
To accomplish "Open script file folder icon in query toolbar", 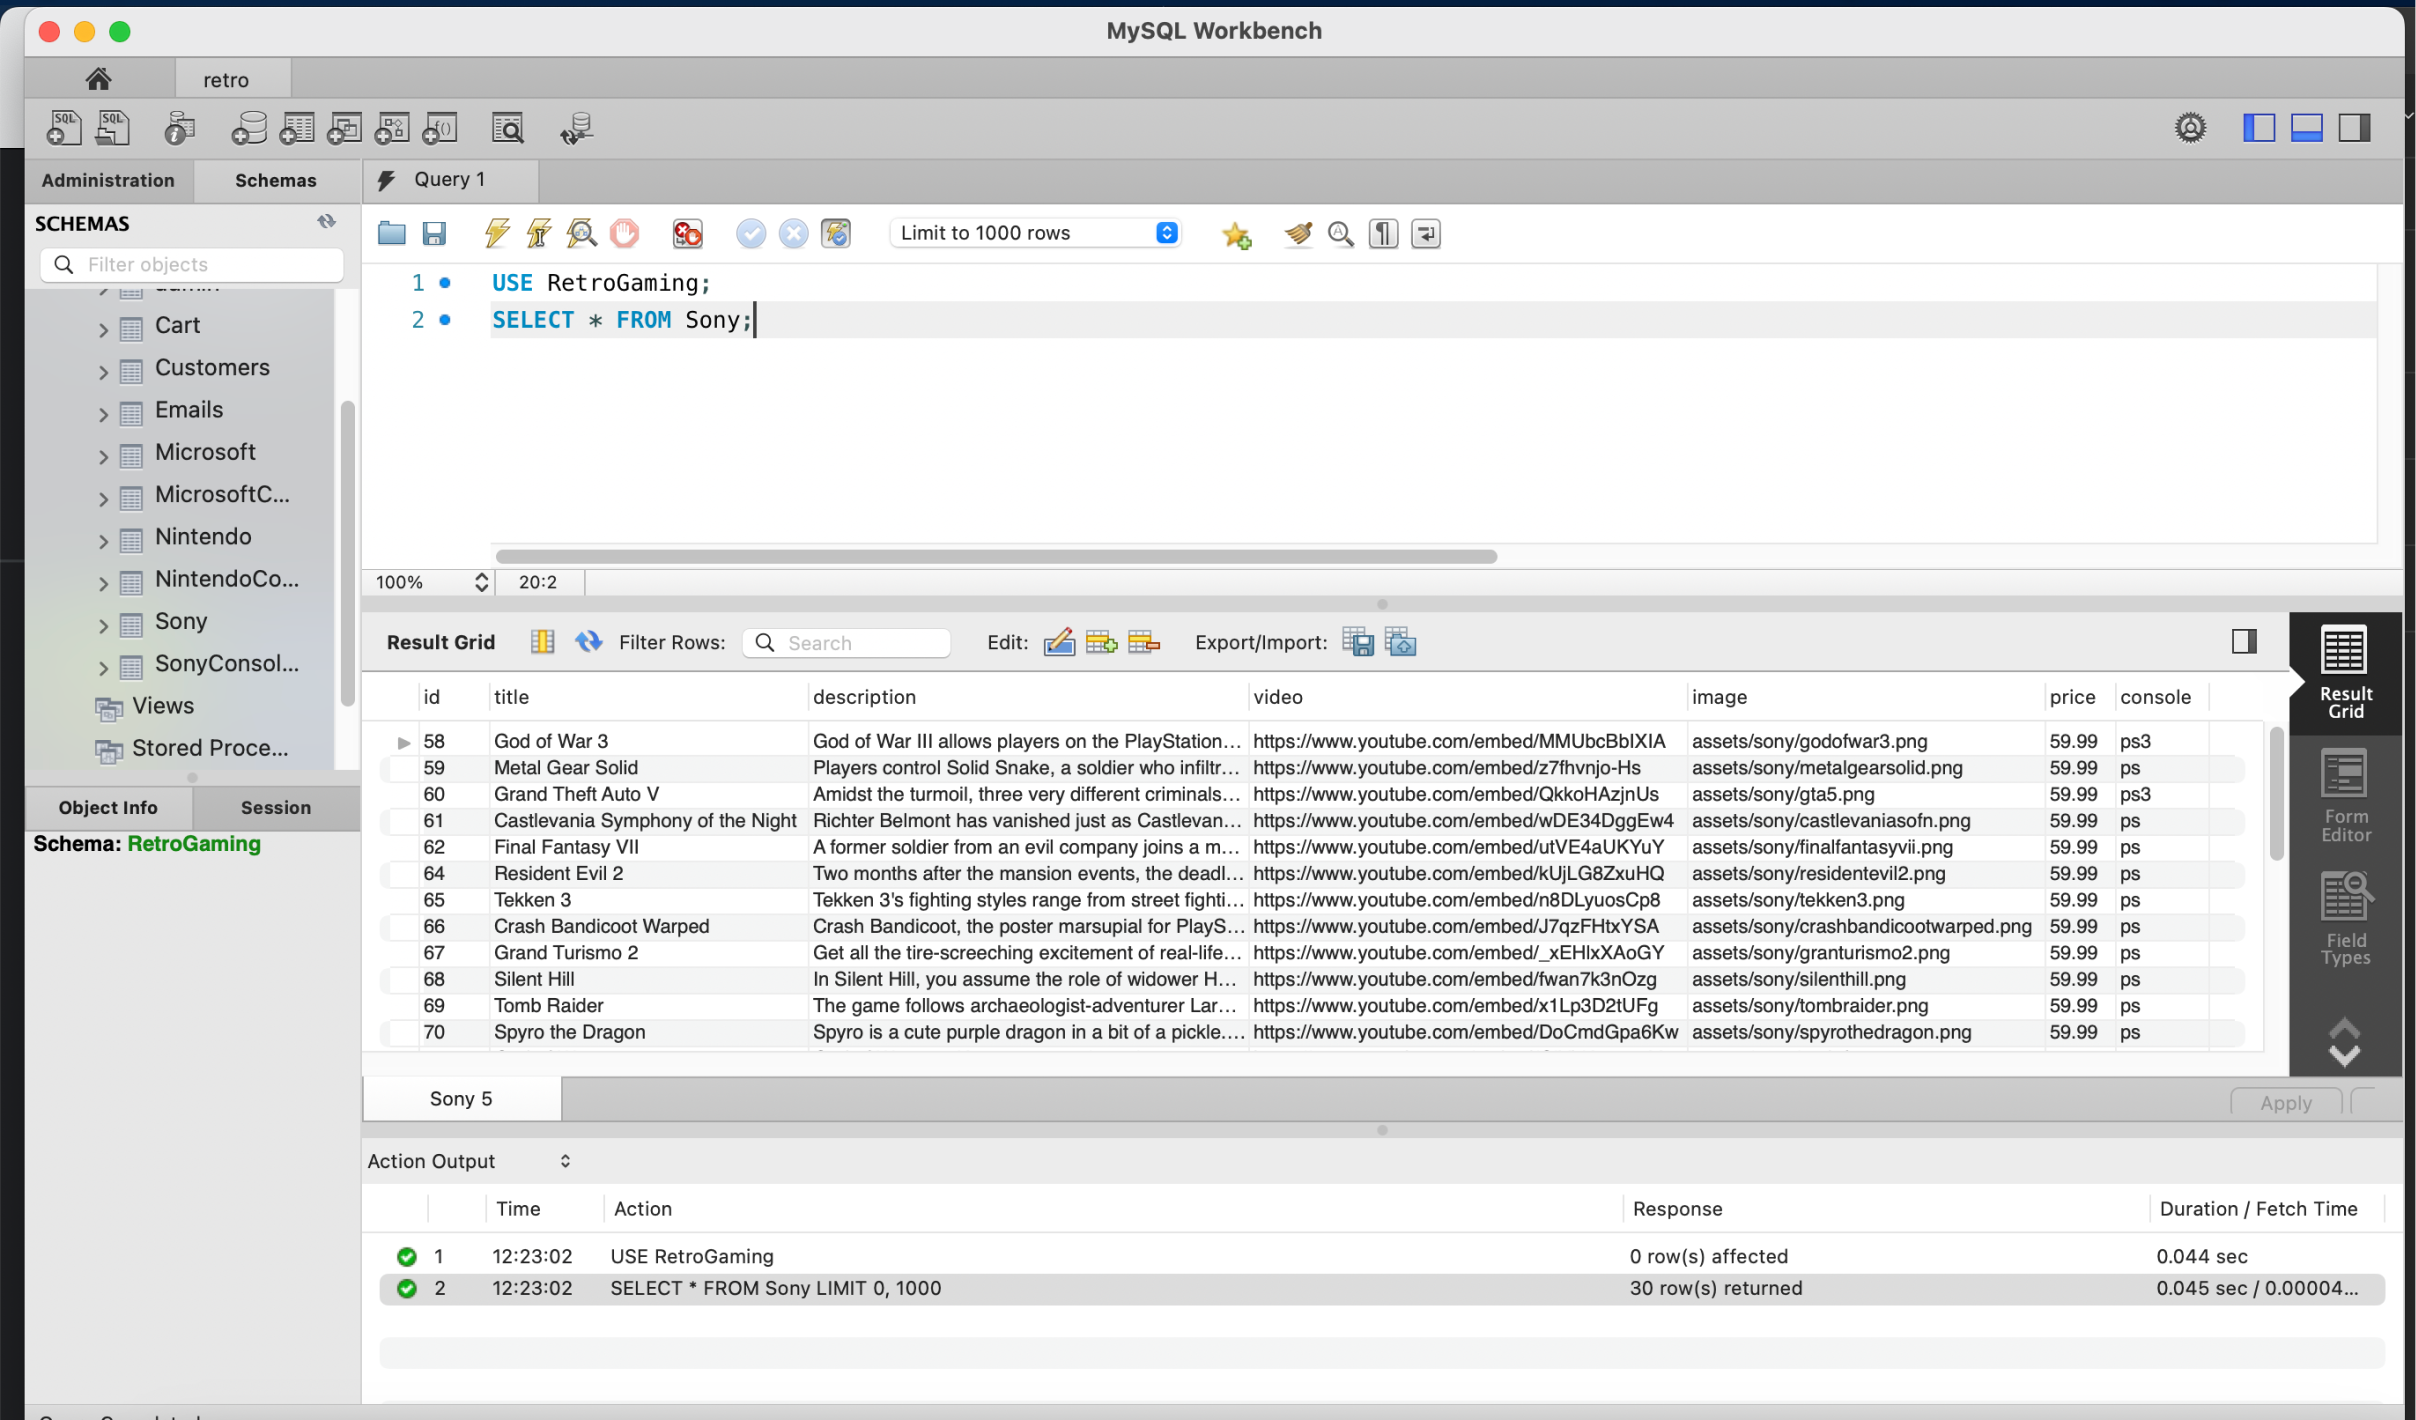I will tap(392, 234).
